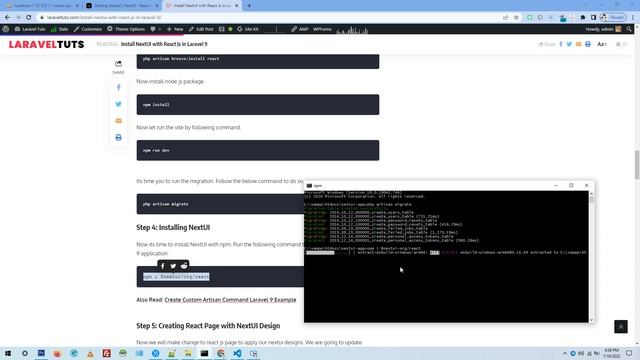Viewport: 640px width, 360px height.
Task: Open the Windows Start menu
Action: tap(8, 353)
